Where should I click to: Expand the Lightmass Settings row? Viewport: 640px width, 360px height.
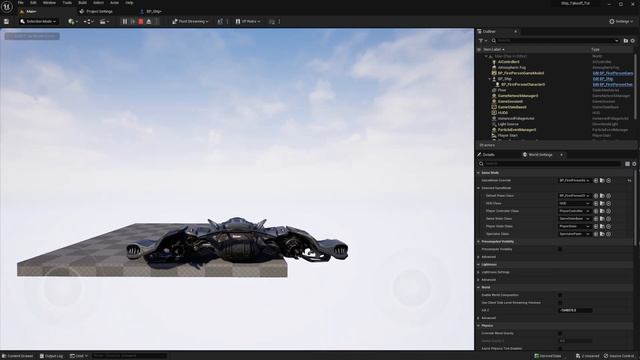(x=479, y=272)
